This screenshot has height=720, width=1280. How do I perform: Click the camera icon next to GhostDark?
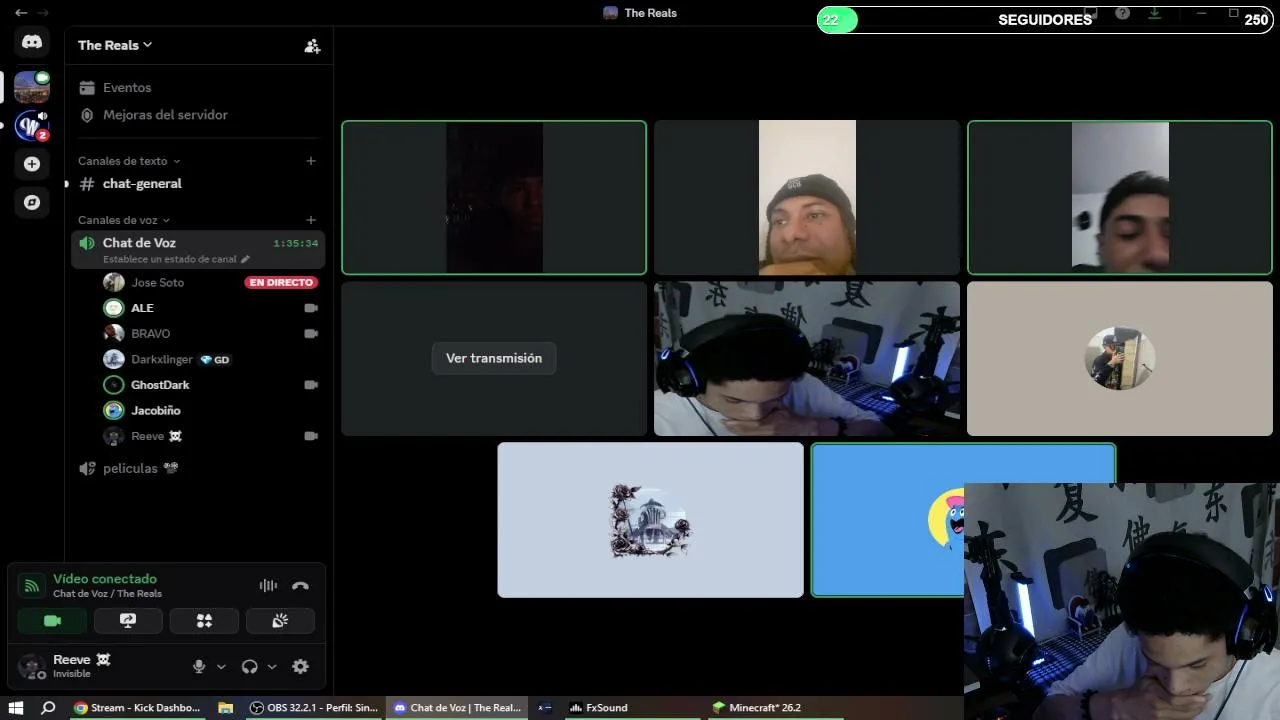pyautogui.click(x=311, y=385)
